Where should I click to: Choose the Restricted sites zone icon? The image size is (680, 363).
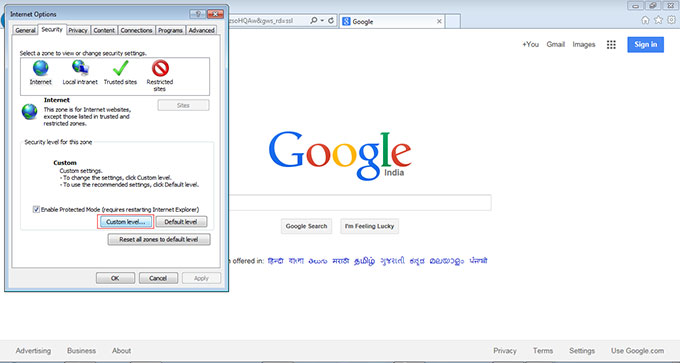(160, 68)
